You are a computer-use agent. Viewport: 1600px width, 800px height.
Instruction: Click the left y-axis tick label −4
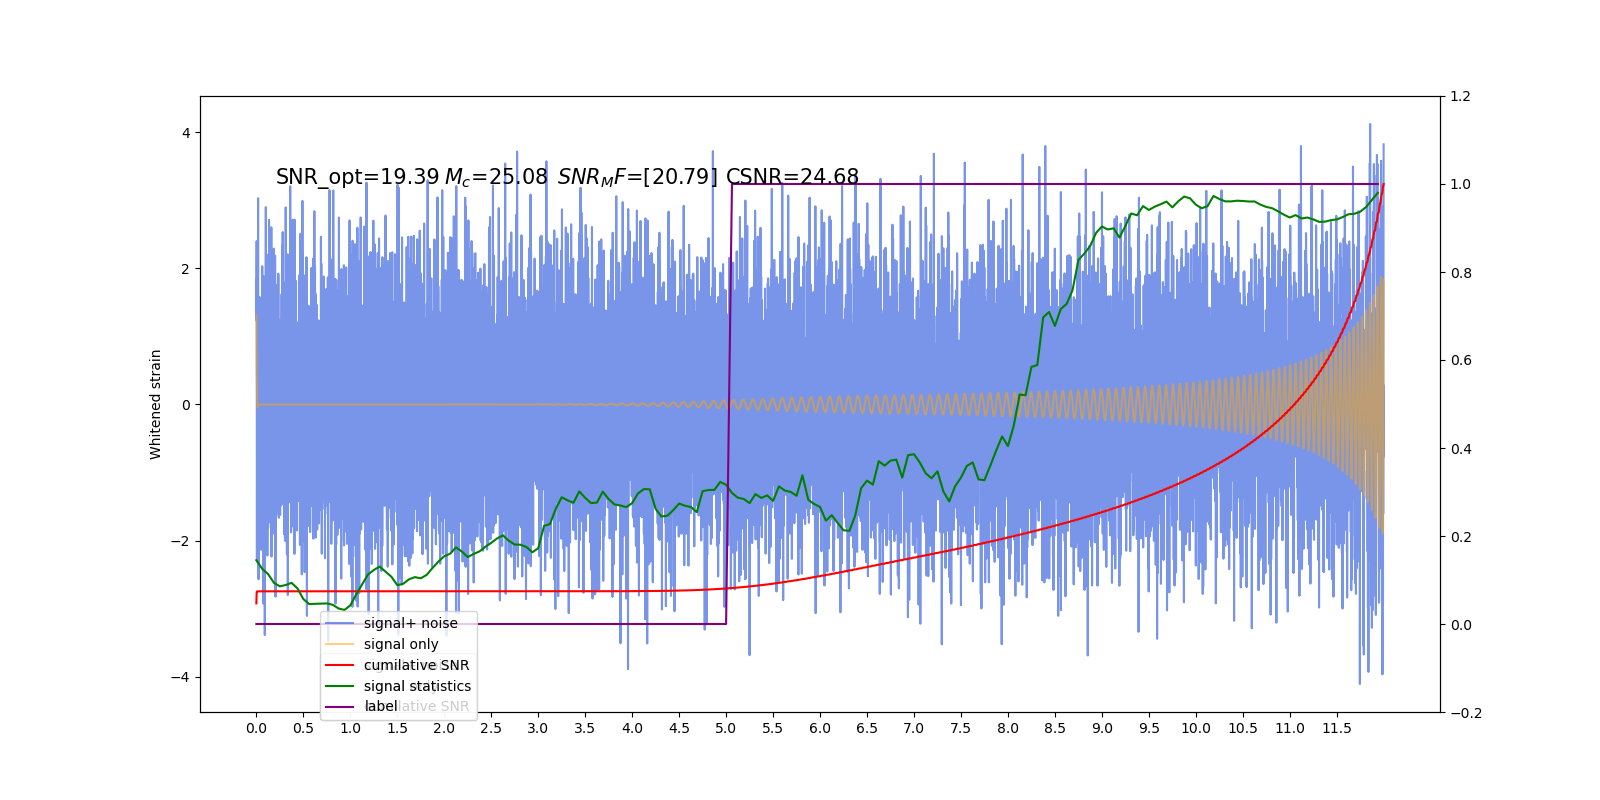coord(181,677)
